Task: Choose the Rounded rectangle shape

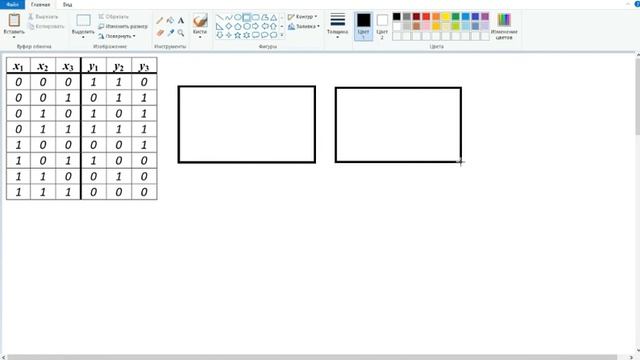Action: tap(256, 18)
